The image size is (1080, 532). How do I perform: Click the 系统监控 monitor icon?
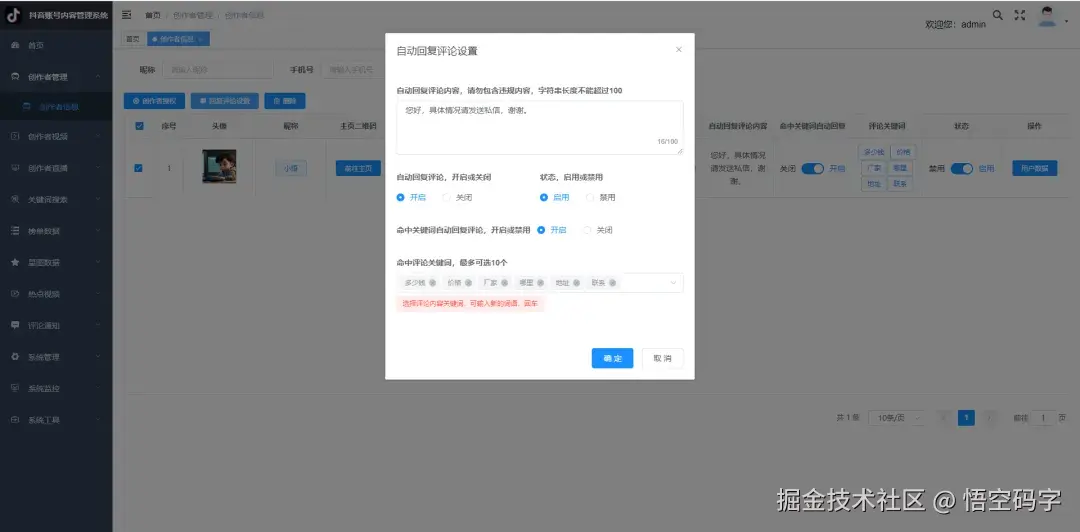point(15,388)
